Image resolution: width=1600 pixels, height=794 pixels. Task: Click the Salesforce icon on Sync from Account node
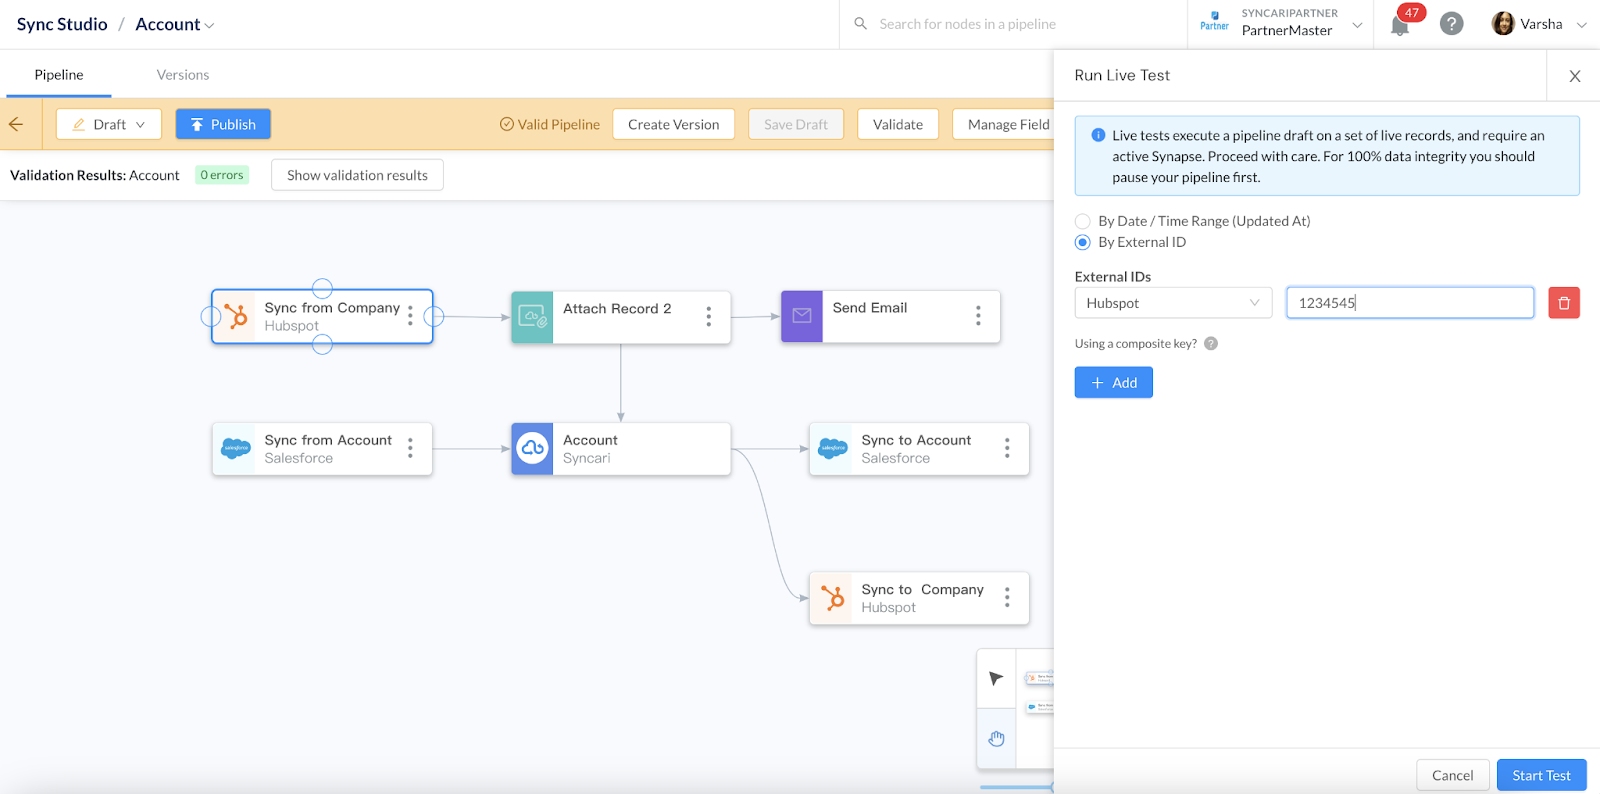click(235, 448)
